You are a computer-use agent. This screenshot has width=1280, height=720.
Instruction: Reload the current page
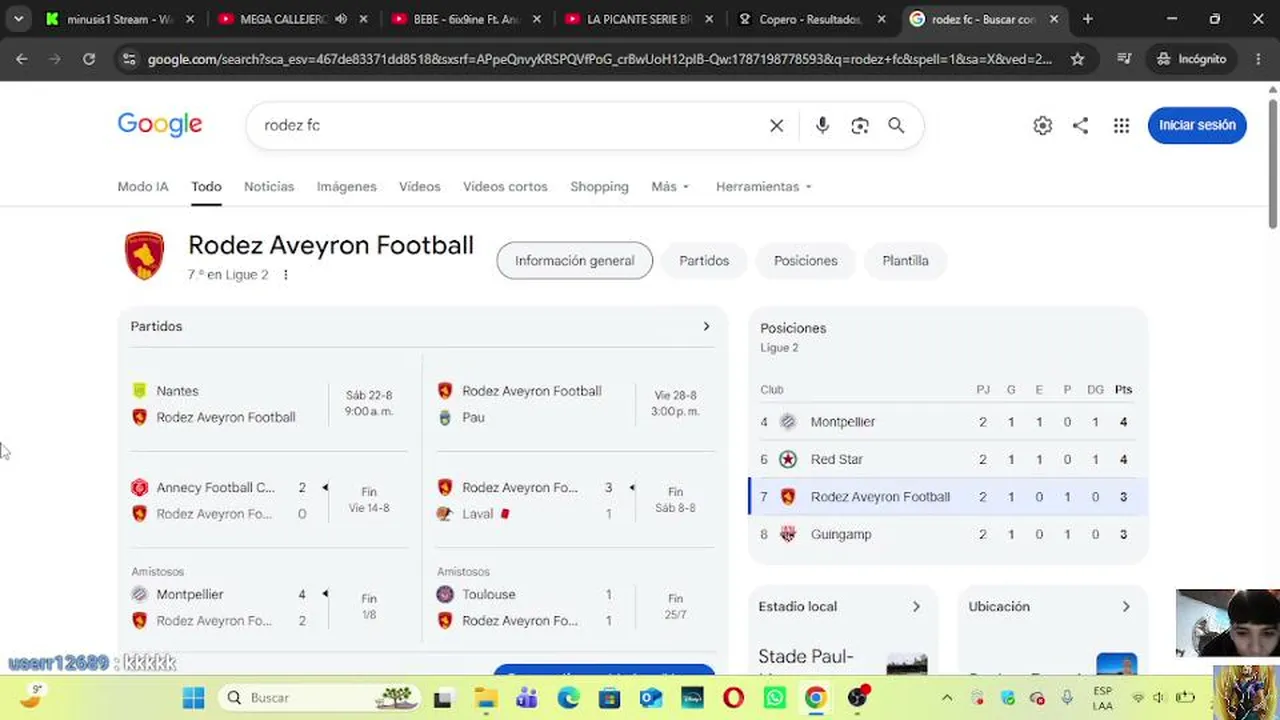tap(89, 59)
